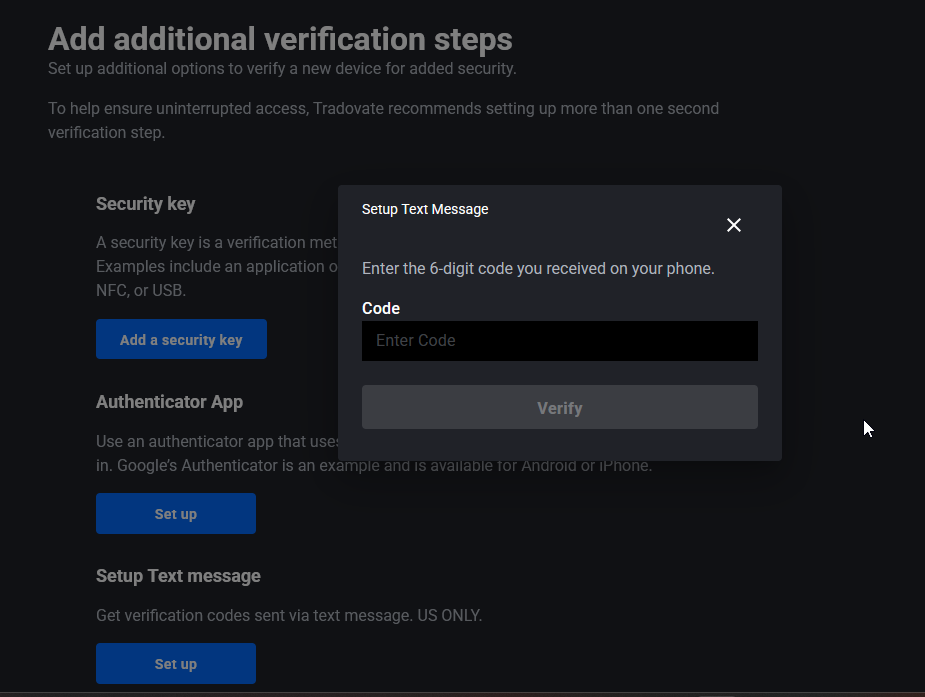Click the 'Authenticator App' section heading
The width and height of the screenshot is (925, 697).
tap(169, 402)
